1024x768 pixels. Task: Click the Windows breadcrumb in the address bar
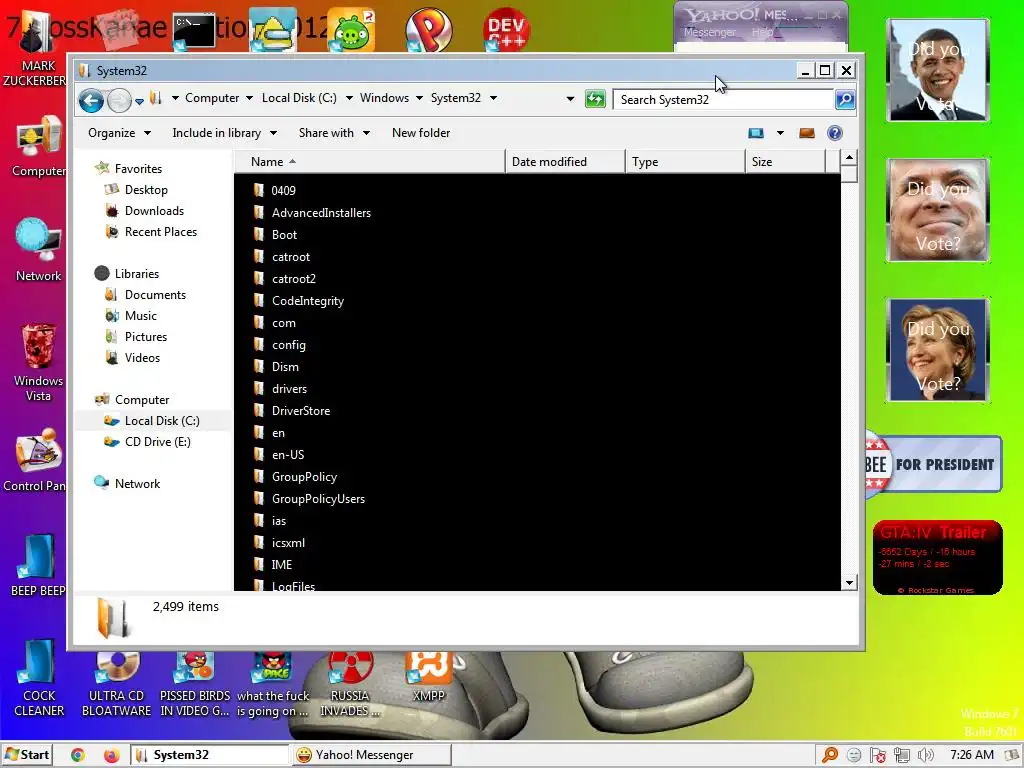(x=384, y=98)
